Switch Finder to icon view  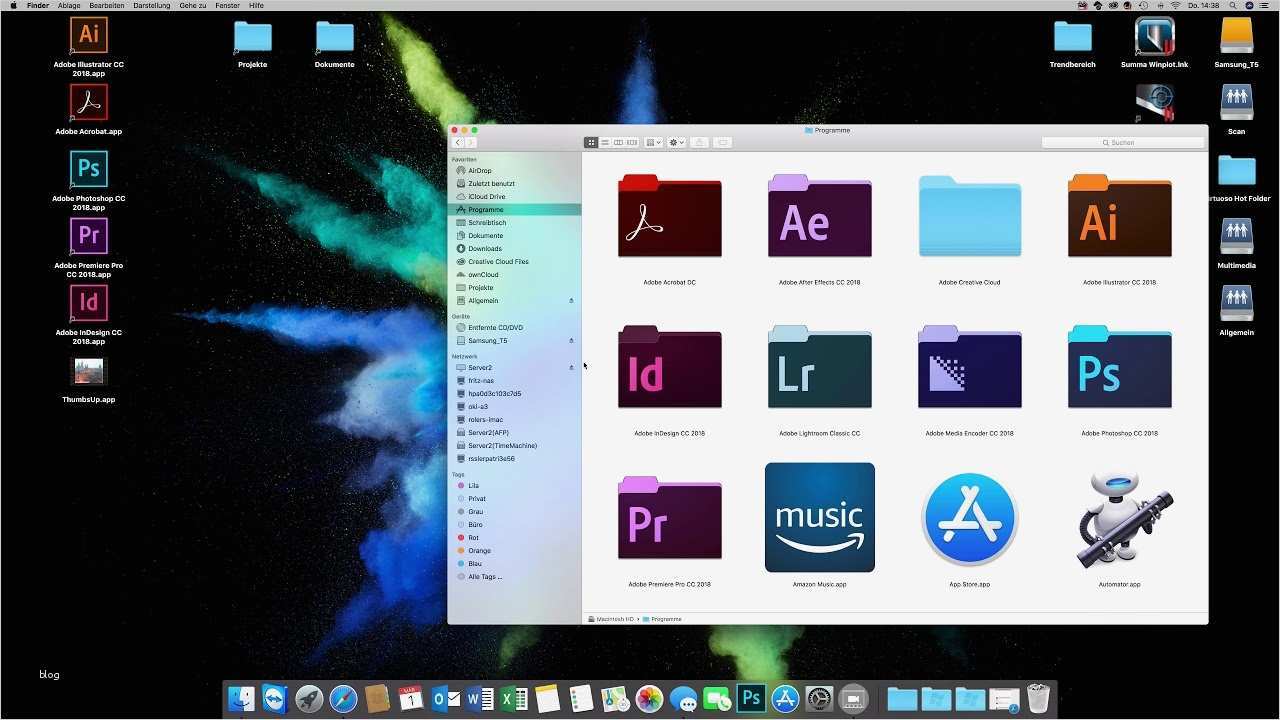tap(591, 143)
